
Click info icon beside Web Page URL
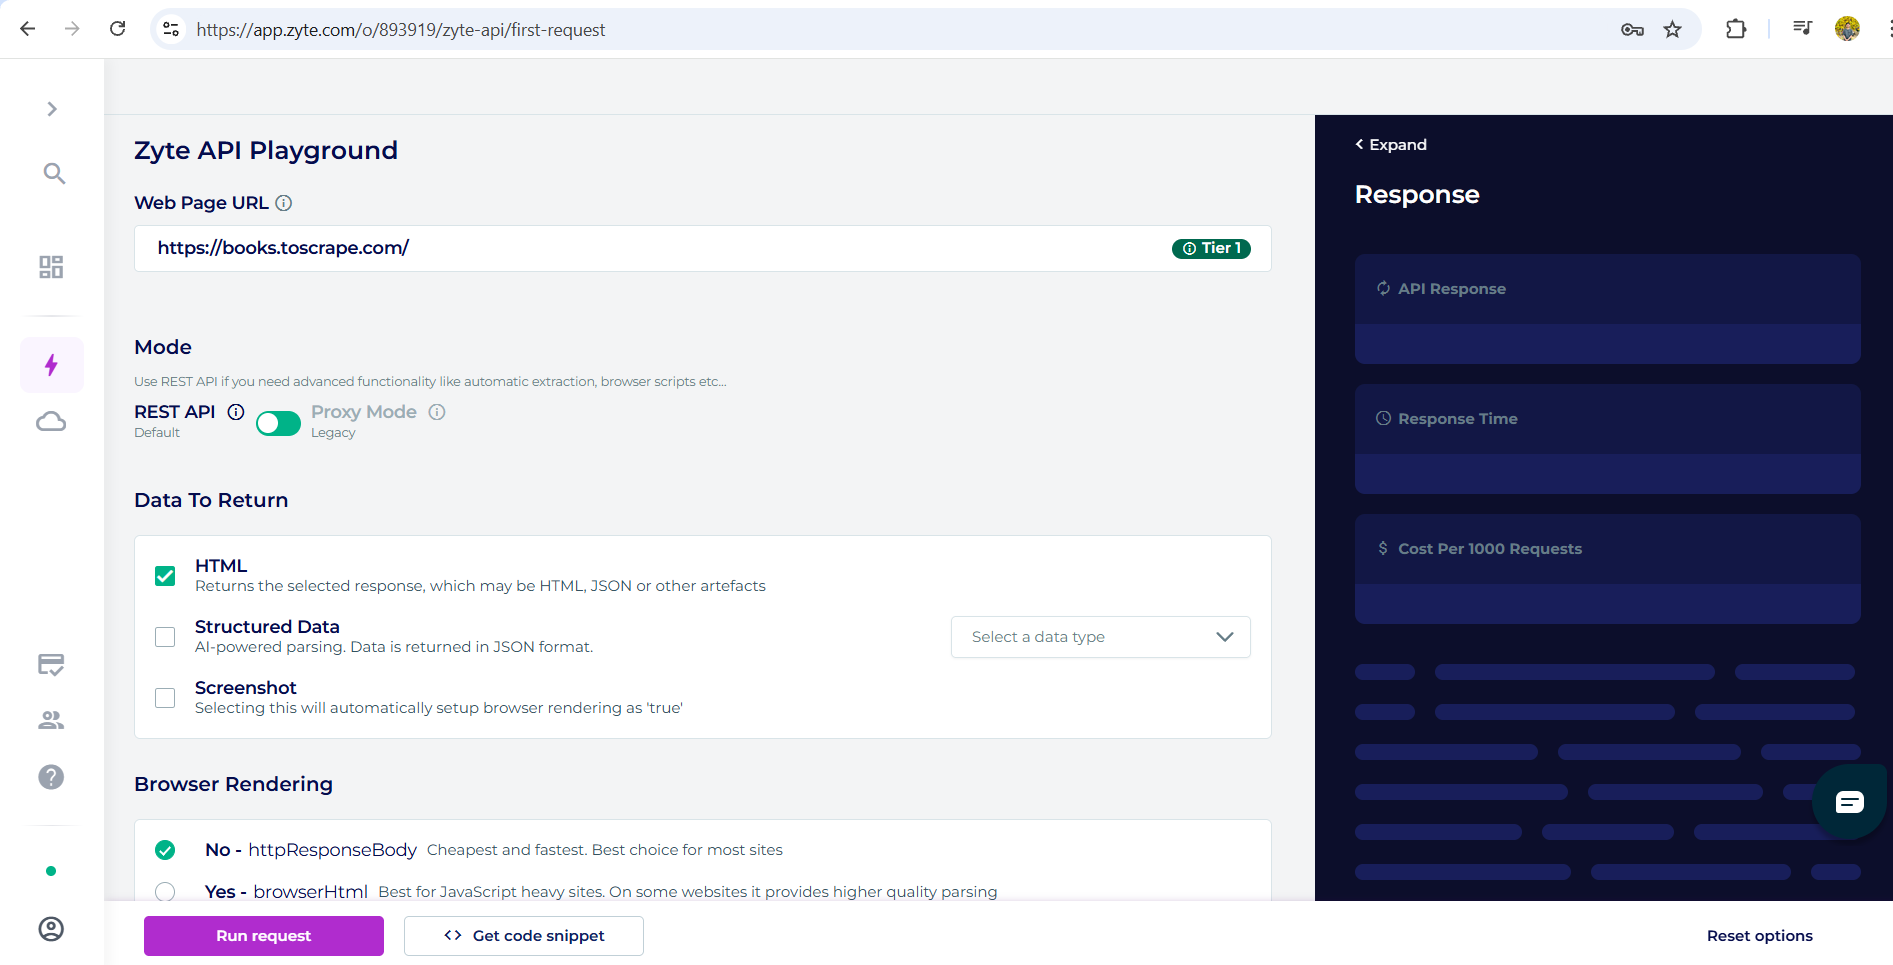284,203
